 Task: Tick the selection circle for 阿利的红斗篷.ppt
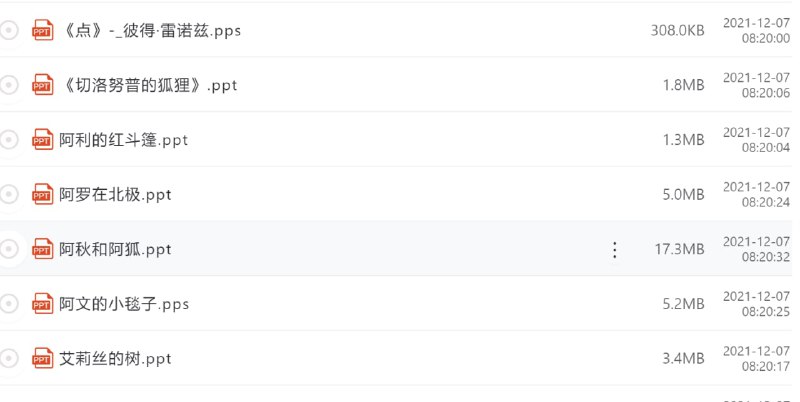click(x=9, y=140)
